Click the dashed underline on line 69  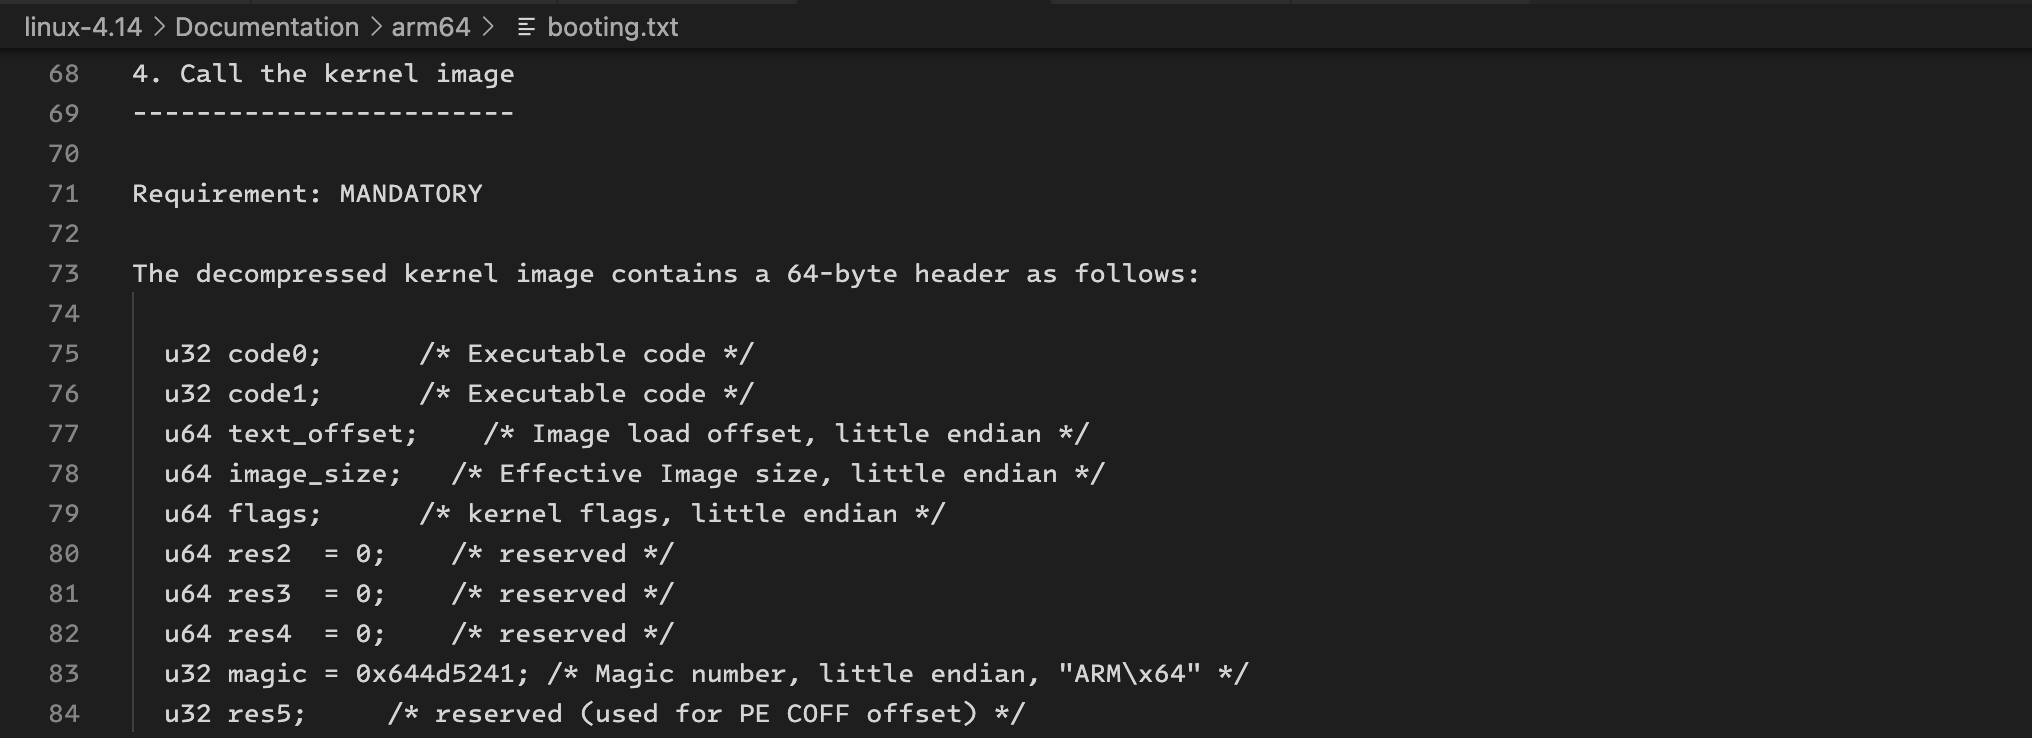(x=323, y=114)
